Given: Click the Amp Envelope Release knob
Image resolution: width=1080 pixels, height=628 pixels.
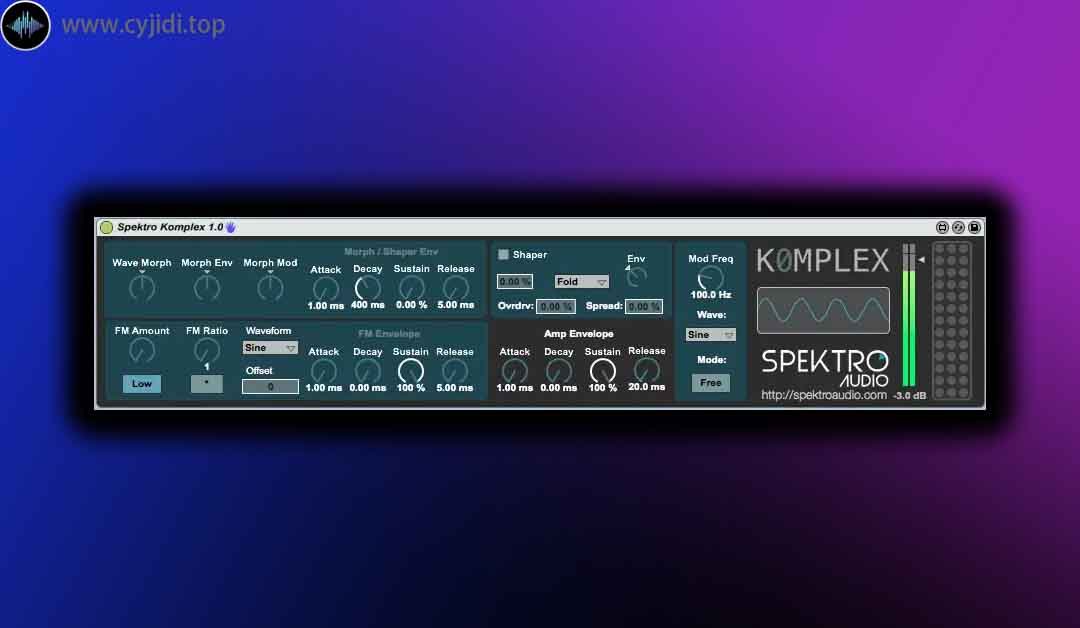Looking at the screenshot, I should (647, 370).
